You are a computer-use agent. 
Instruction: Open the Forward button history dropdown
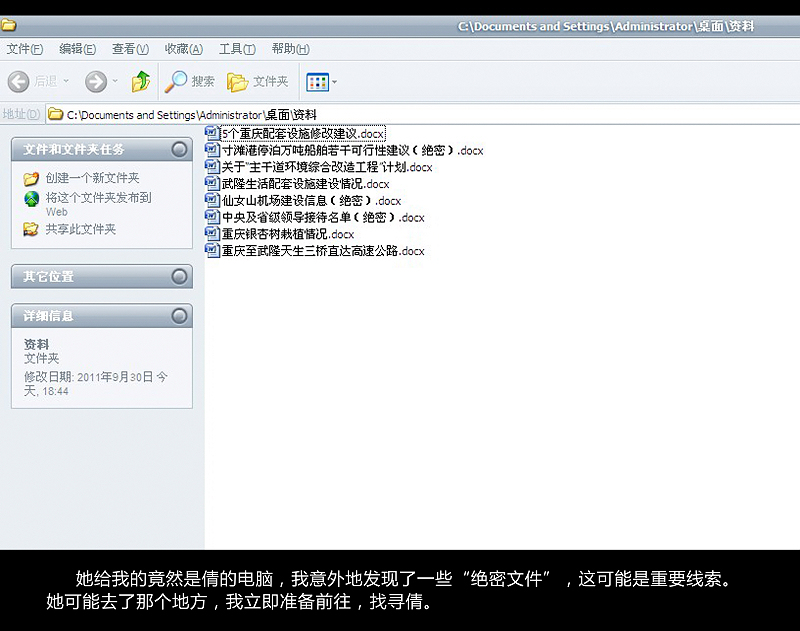coord(115,82)
